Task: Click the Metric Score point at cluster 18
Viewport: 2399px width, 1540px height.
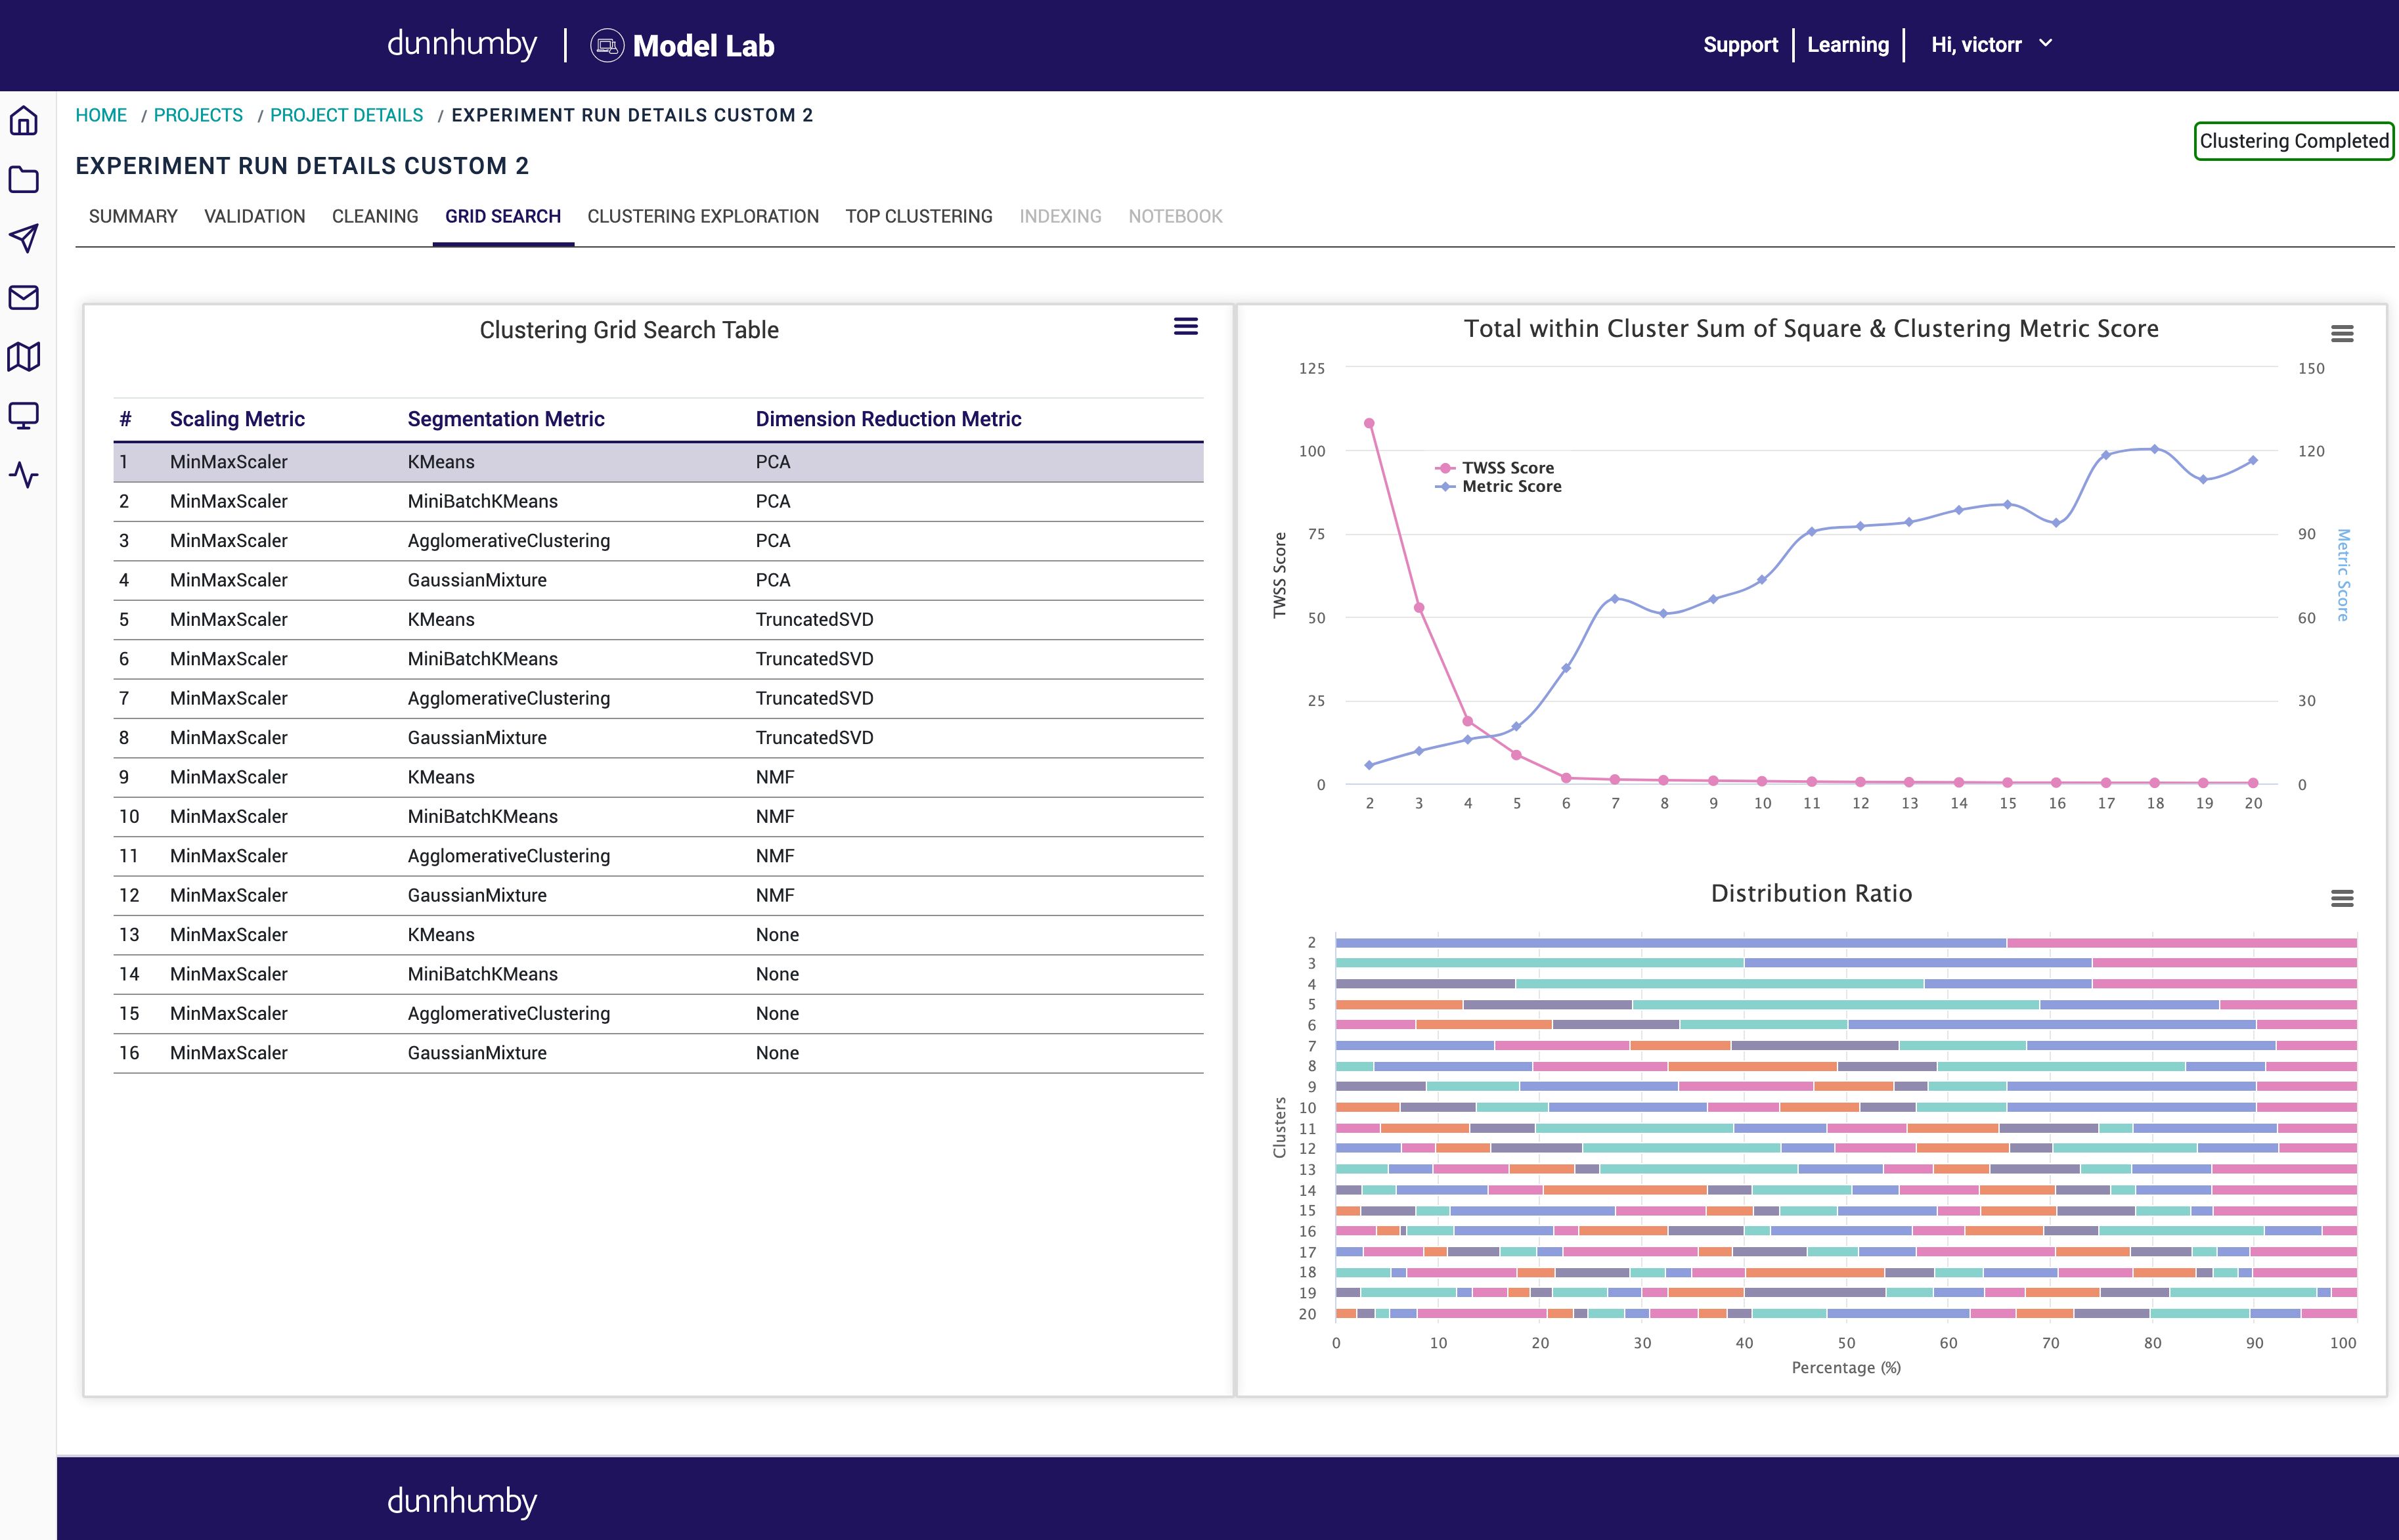Action: (2155, 449)
